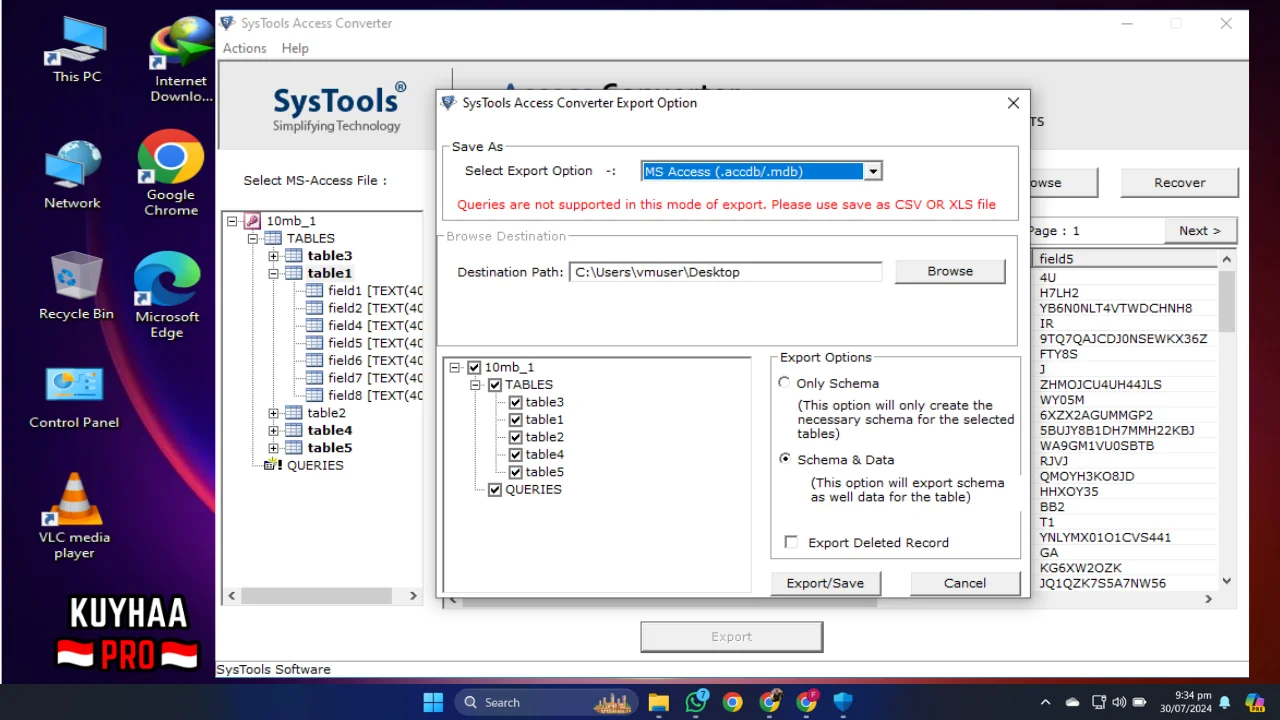
Task: Click the Recover button in main window
Action: [x=1180, y=182]
